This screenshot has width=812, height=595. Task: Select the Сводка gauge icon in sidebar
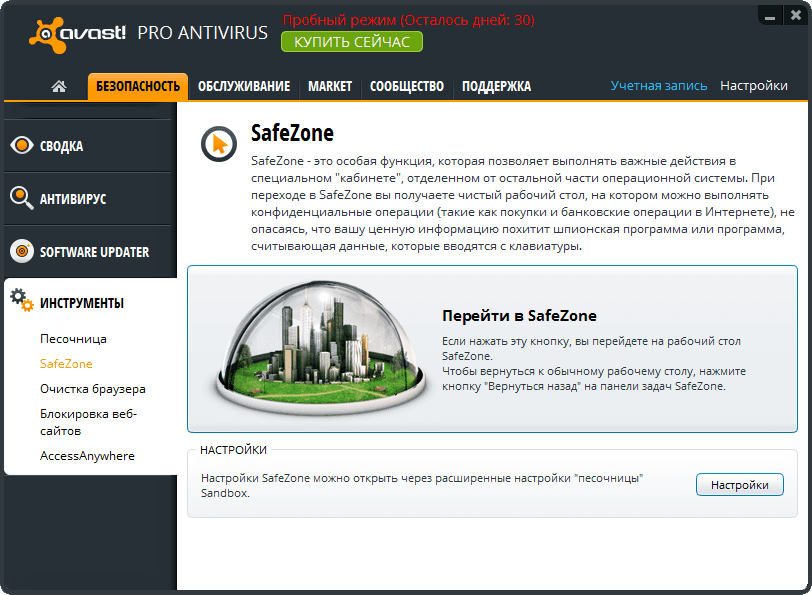(x=22, y=144)
